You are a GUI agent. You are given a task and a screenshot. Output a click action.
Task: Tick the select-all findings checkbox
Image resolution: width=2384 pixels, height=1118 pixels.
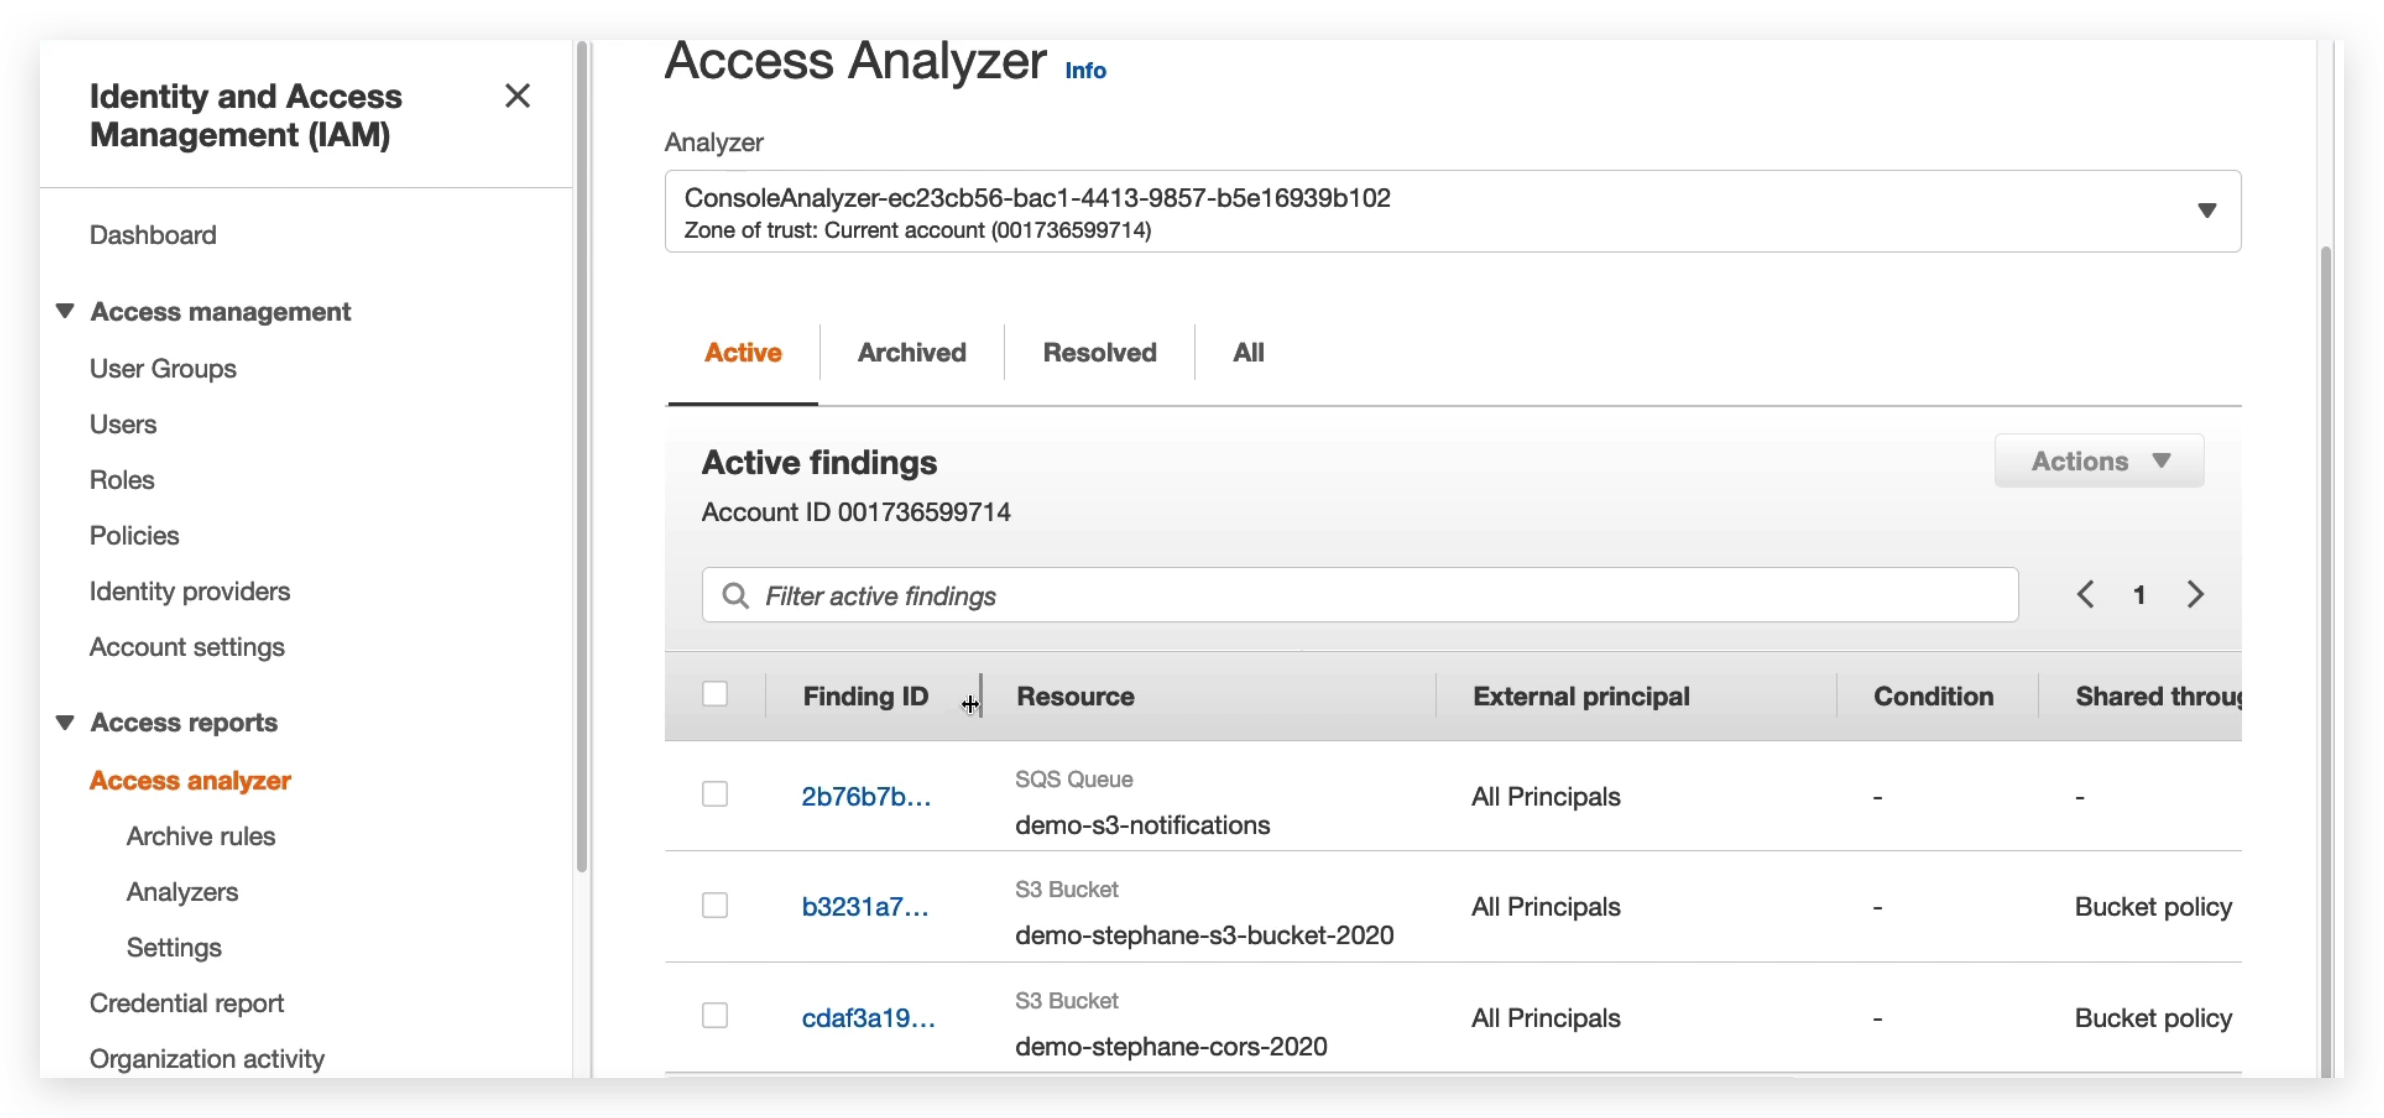click(715, 694)
